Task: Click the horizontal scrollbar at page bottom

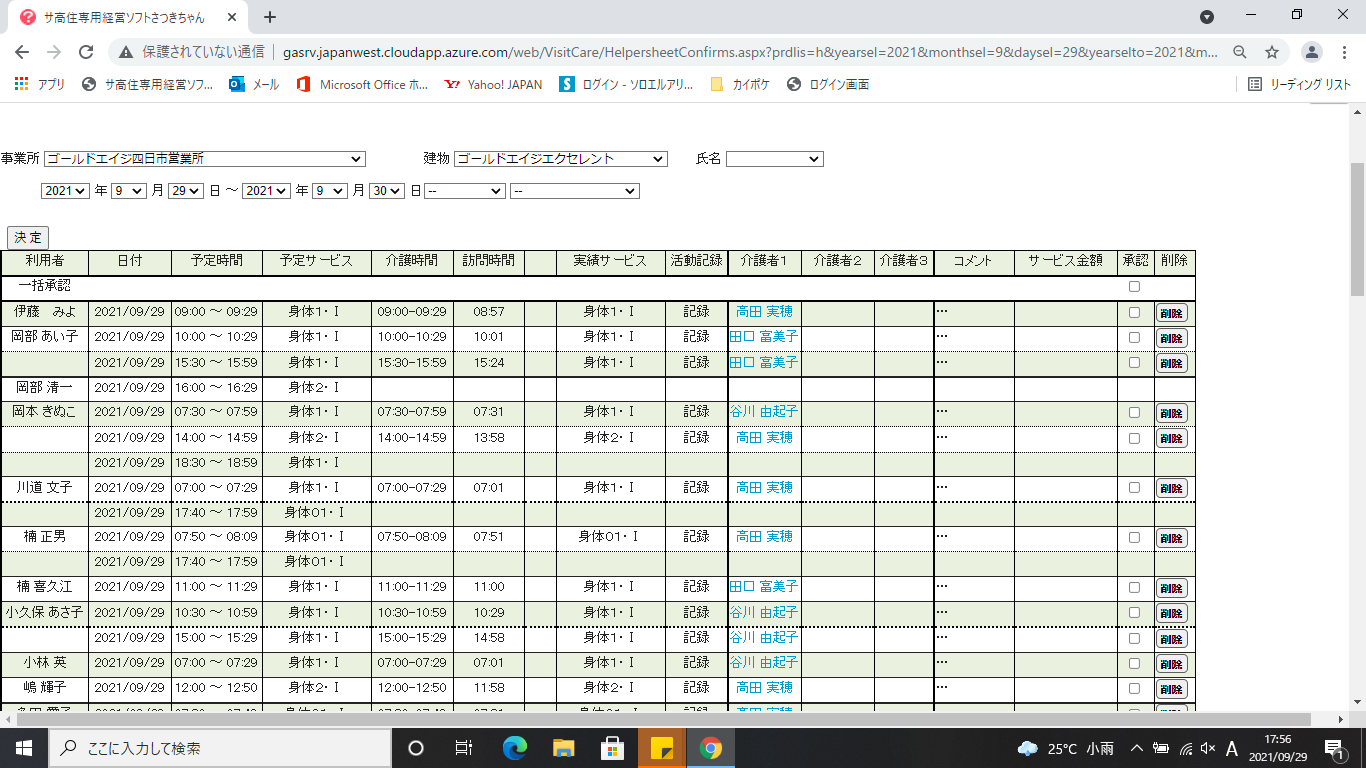Action: [660, 719]
